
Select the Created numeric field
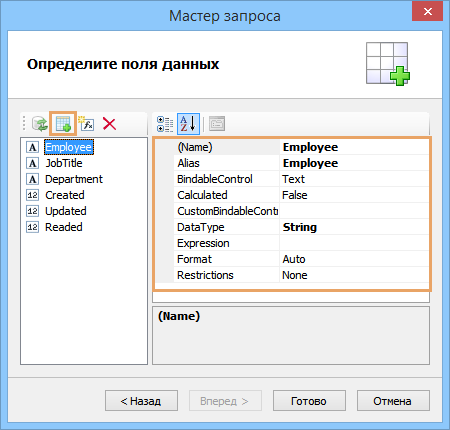(65, 195)
